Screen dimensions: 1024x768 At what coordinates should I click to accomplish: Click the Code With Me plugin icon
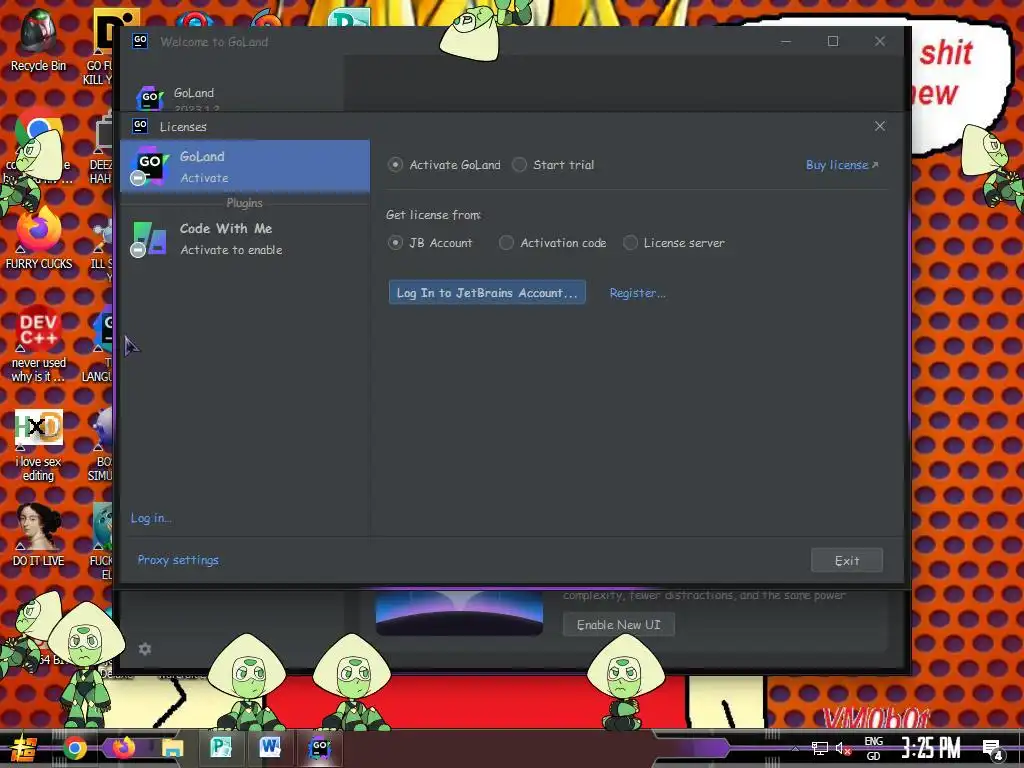point(149,238)
